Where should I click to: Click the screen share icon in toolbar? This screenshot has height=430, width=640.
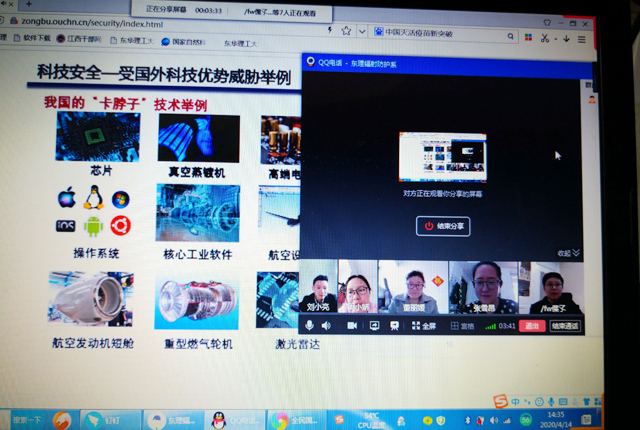click(x=374, y=326)
